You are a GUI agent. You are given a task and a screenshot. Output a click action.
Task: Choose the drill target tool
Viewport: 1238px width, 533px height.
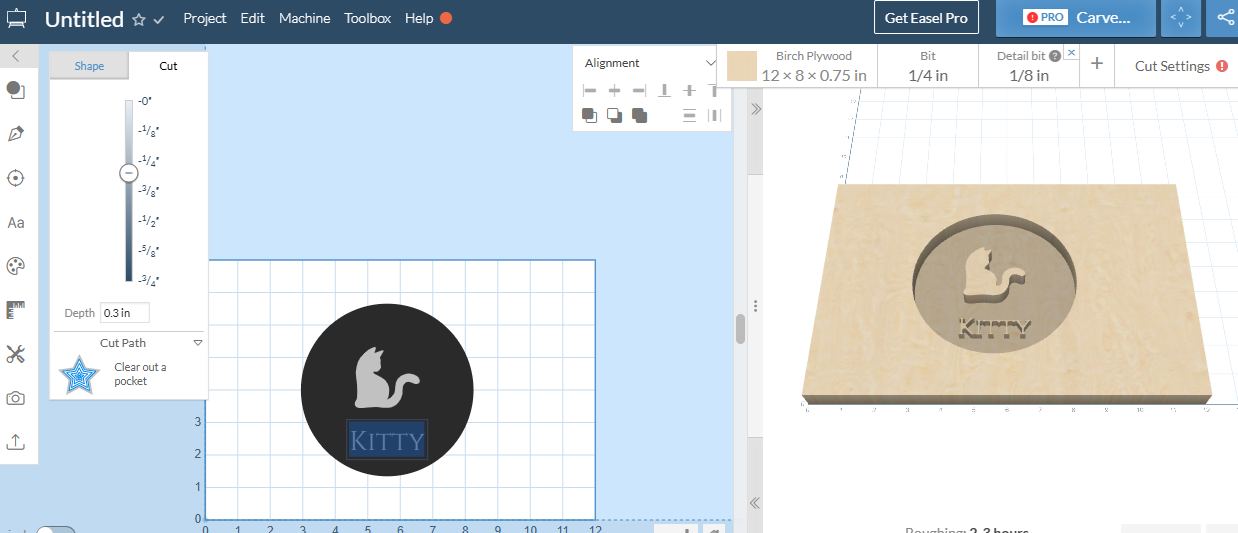point(15,178)
